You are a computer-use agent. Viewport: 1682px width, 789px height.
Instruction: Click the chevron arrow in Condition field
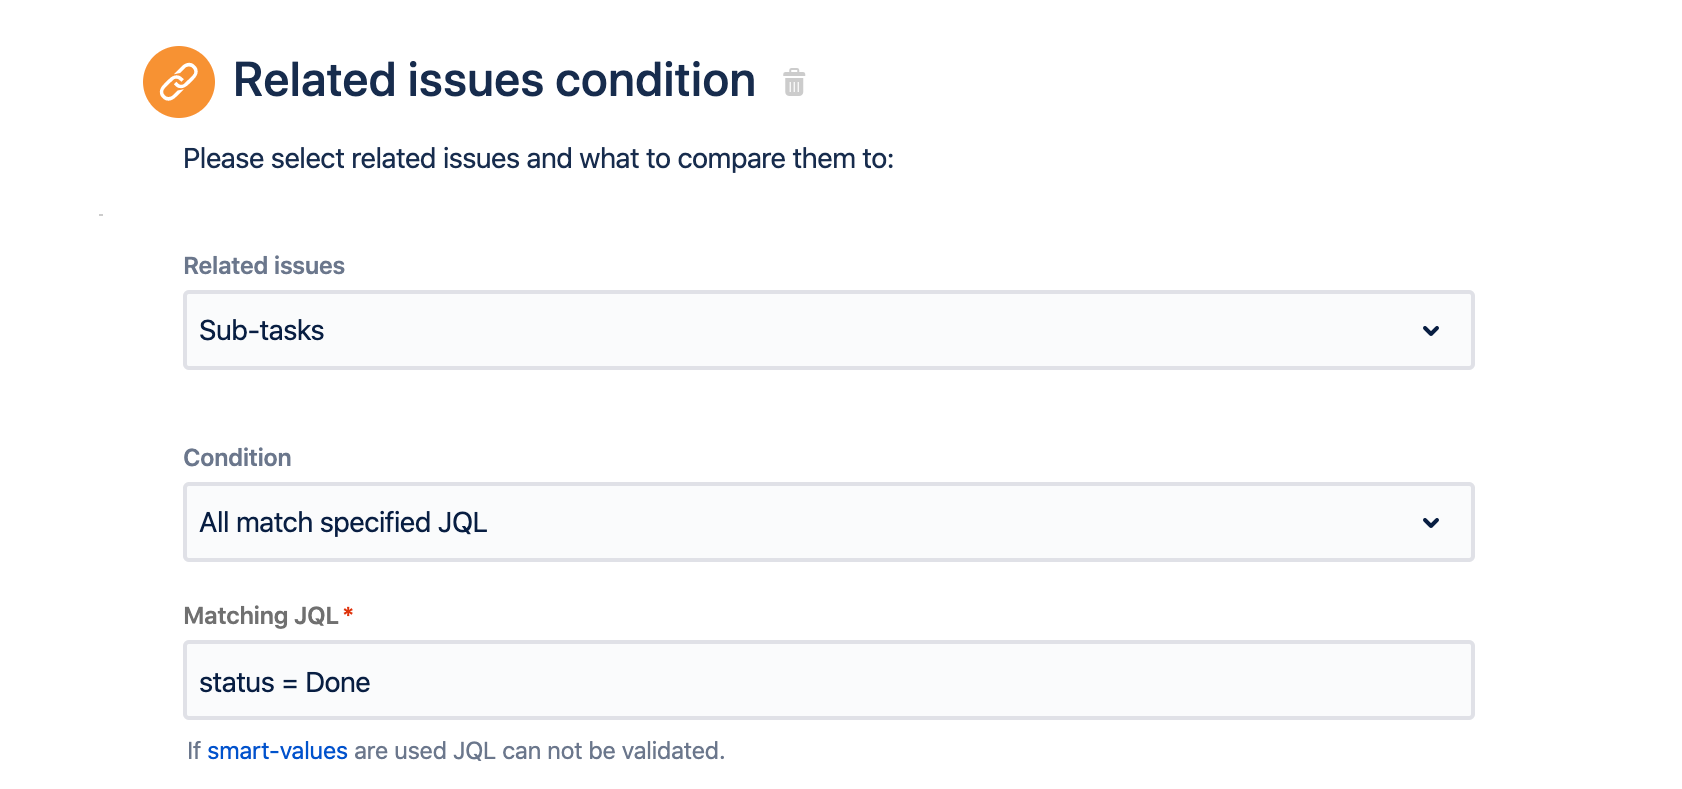click(x=1431, y=523)
